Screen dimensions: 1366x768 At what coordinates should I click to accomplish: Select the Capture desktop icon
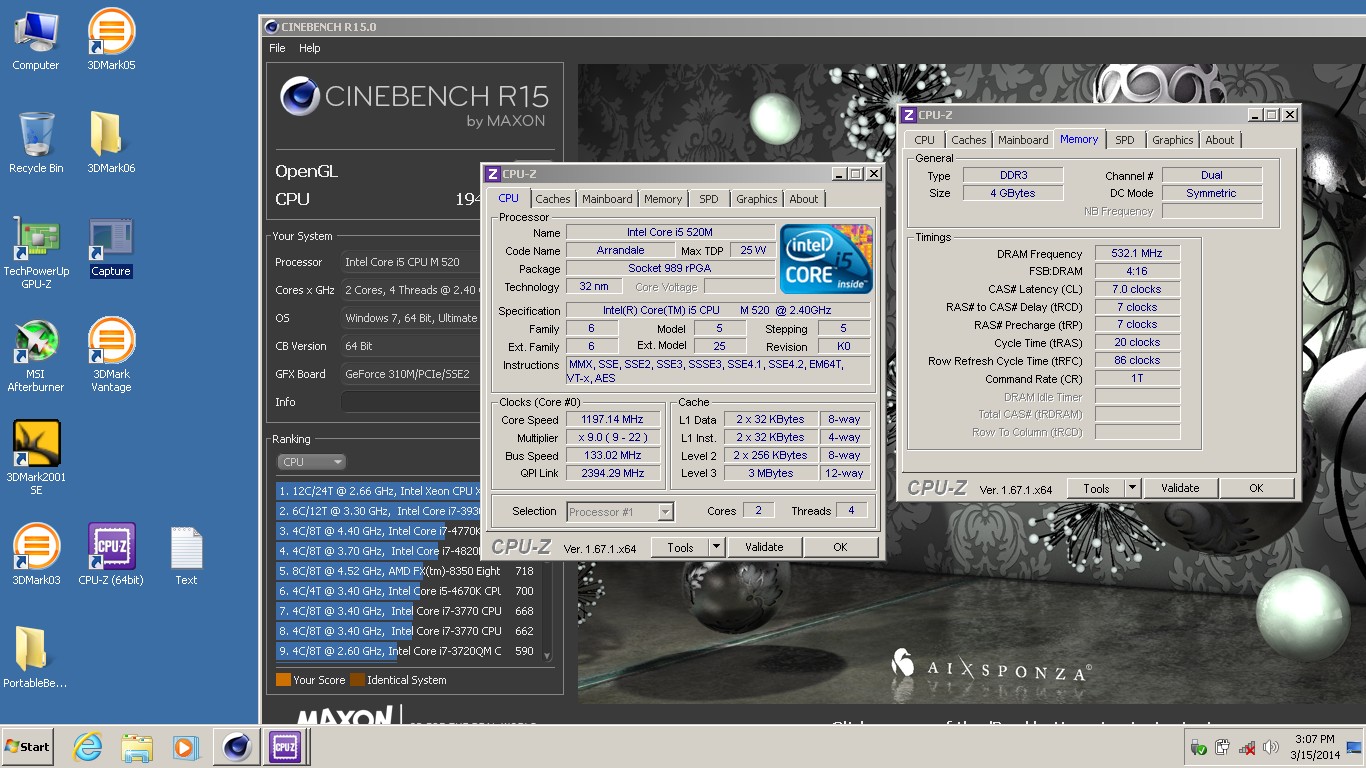111,248
